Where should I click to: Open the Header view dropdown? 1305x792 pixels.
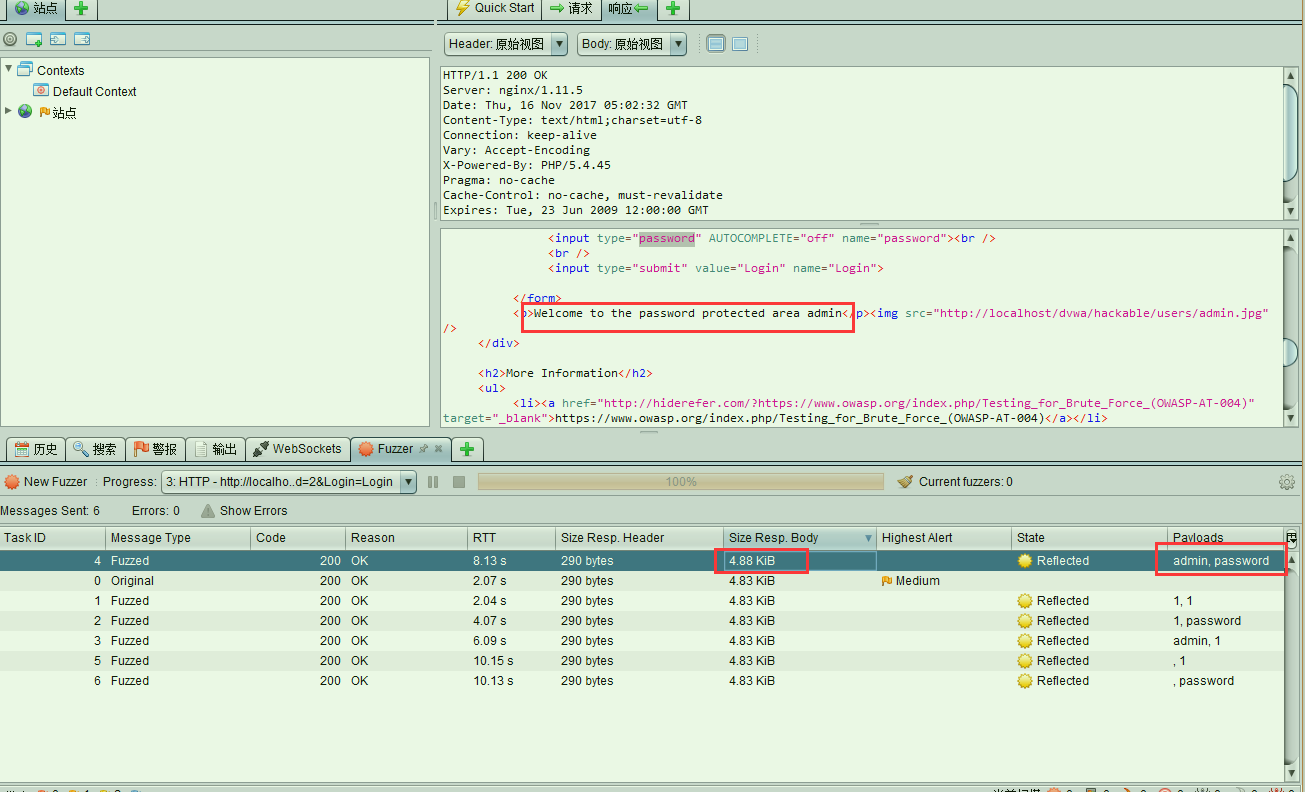pyautogui.click(x=558, y=44)
